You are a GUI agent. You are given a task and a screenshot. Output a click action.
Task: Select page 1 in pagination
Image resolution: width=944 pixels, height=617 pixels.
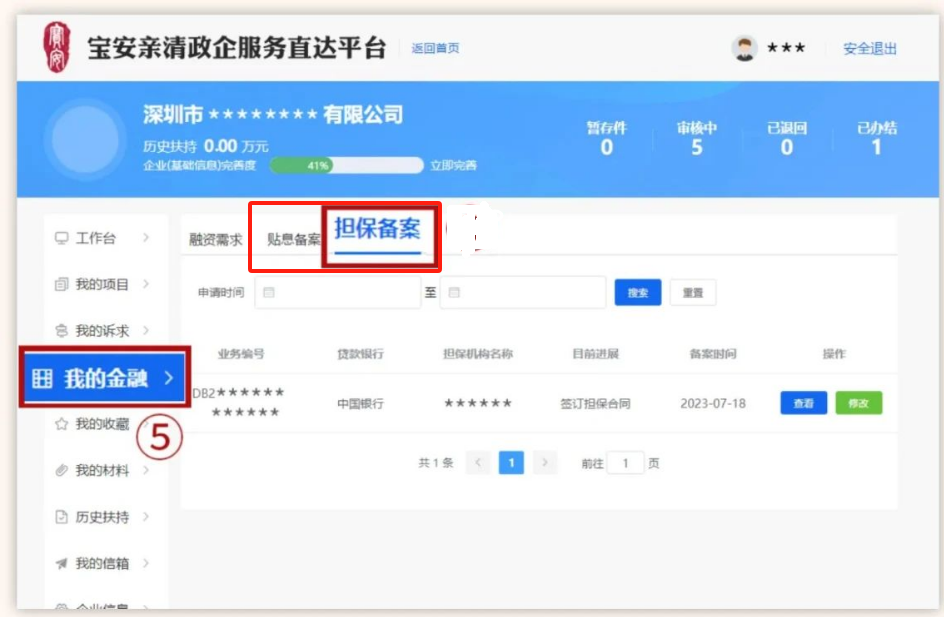511,463
